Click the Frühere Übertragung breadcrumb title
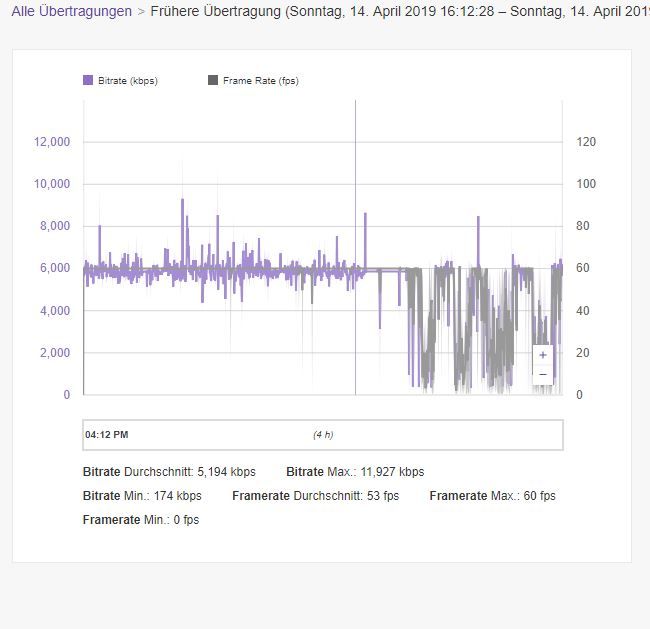This screenshot has height=629, width=650. pos(400,11)
